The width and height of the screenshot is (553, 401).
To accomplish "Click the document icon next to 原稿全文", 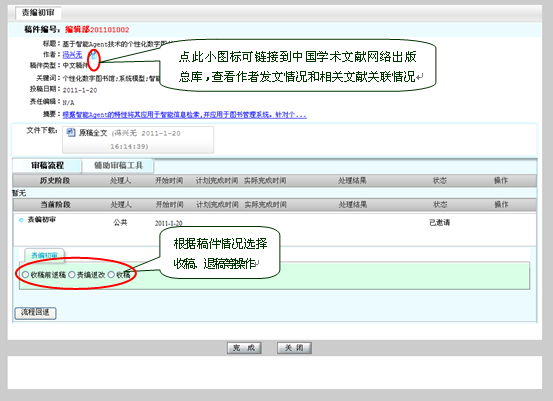I will click(x=71, y=133).
